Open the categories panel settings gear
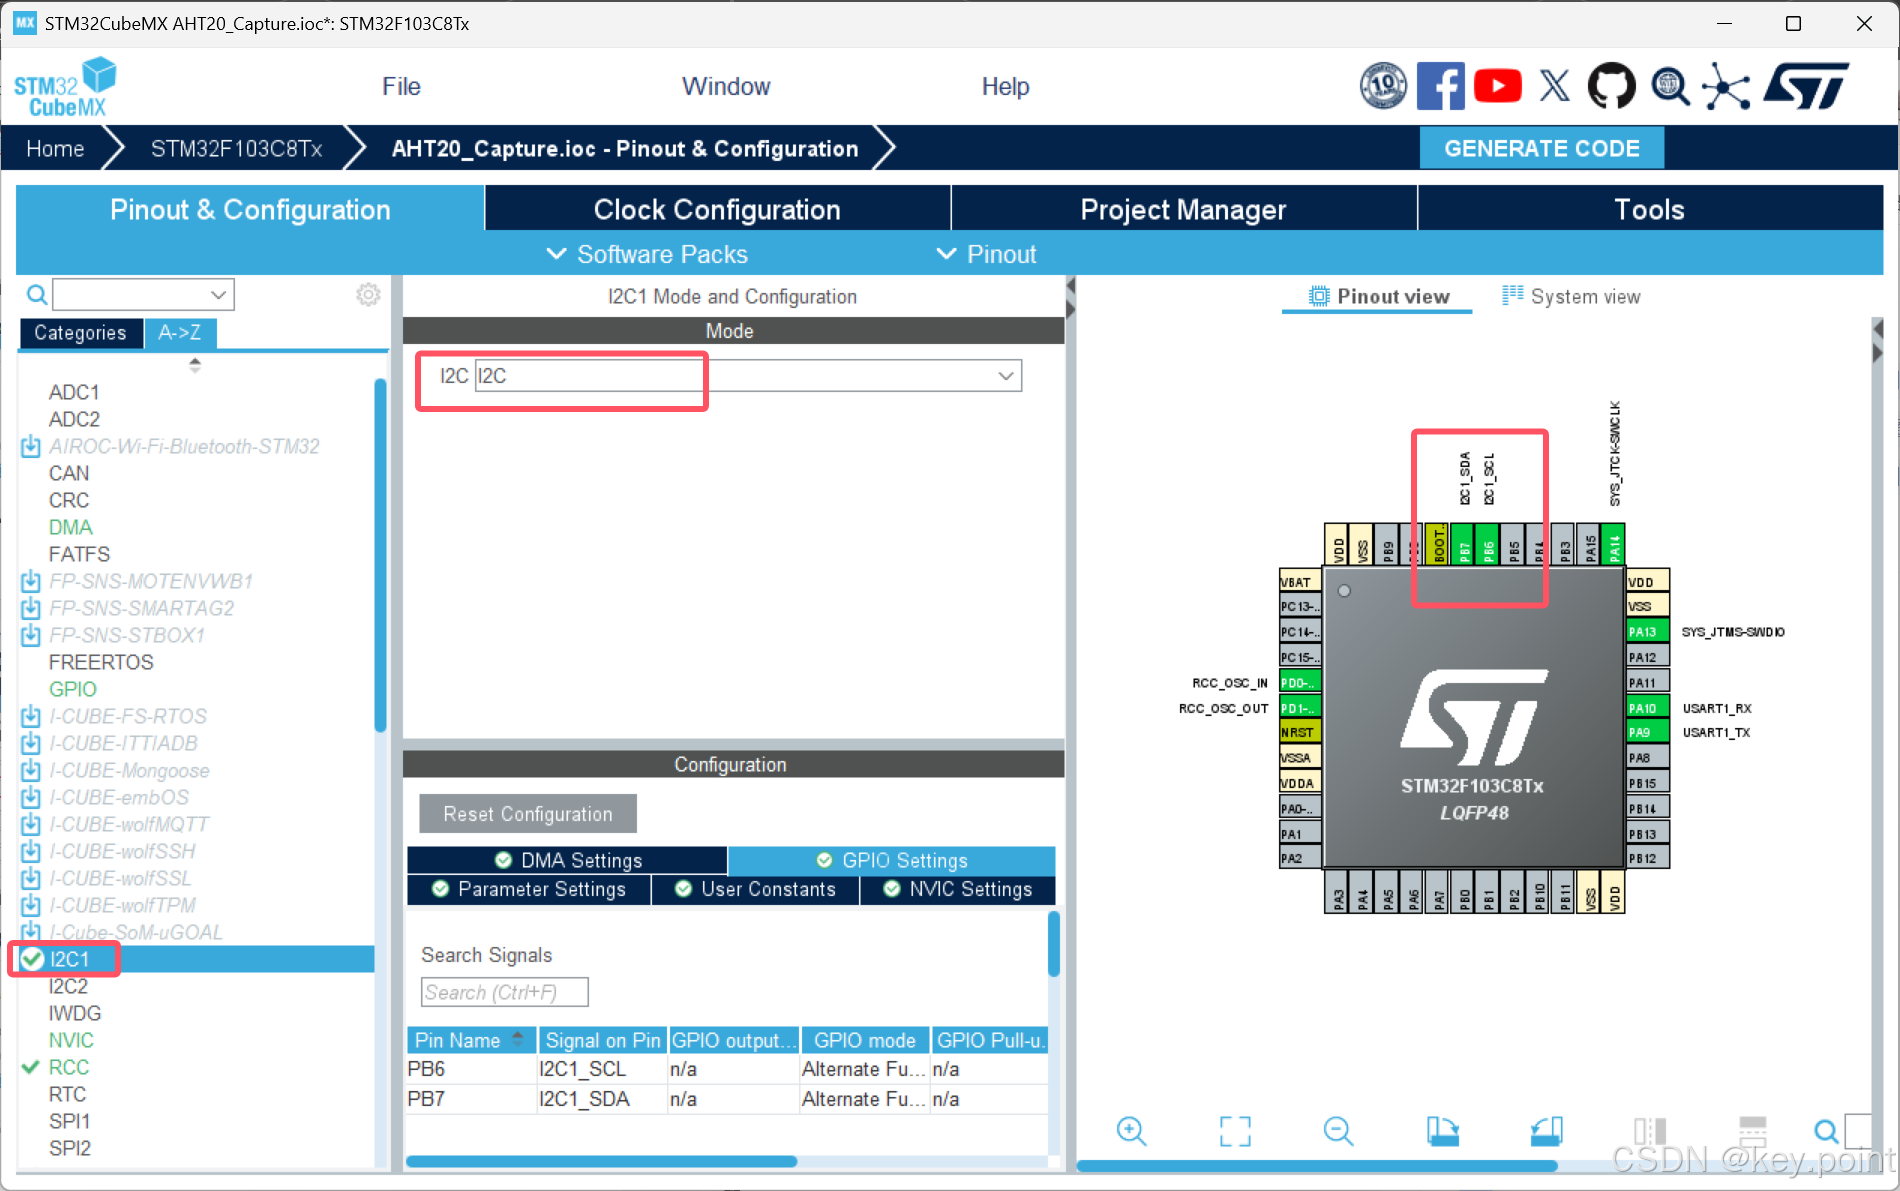 (x=368, y=294)
